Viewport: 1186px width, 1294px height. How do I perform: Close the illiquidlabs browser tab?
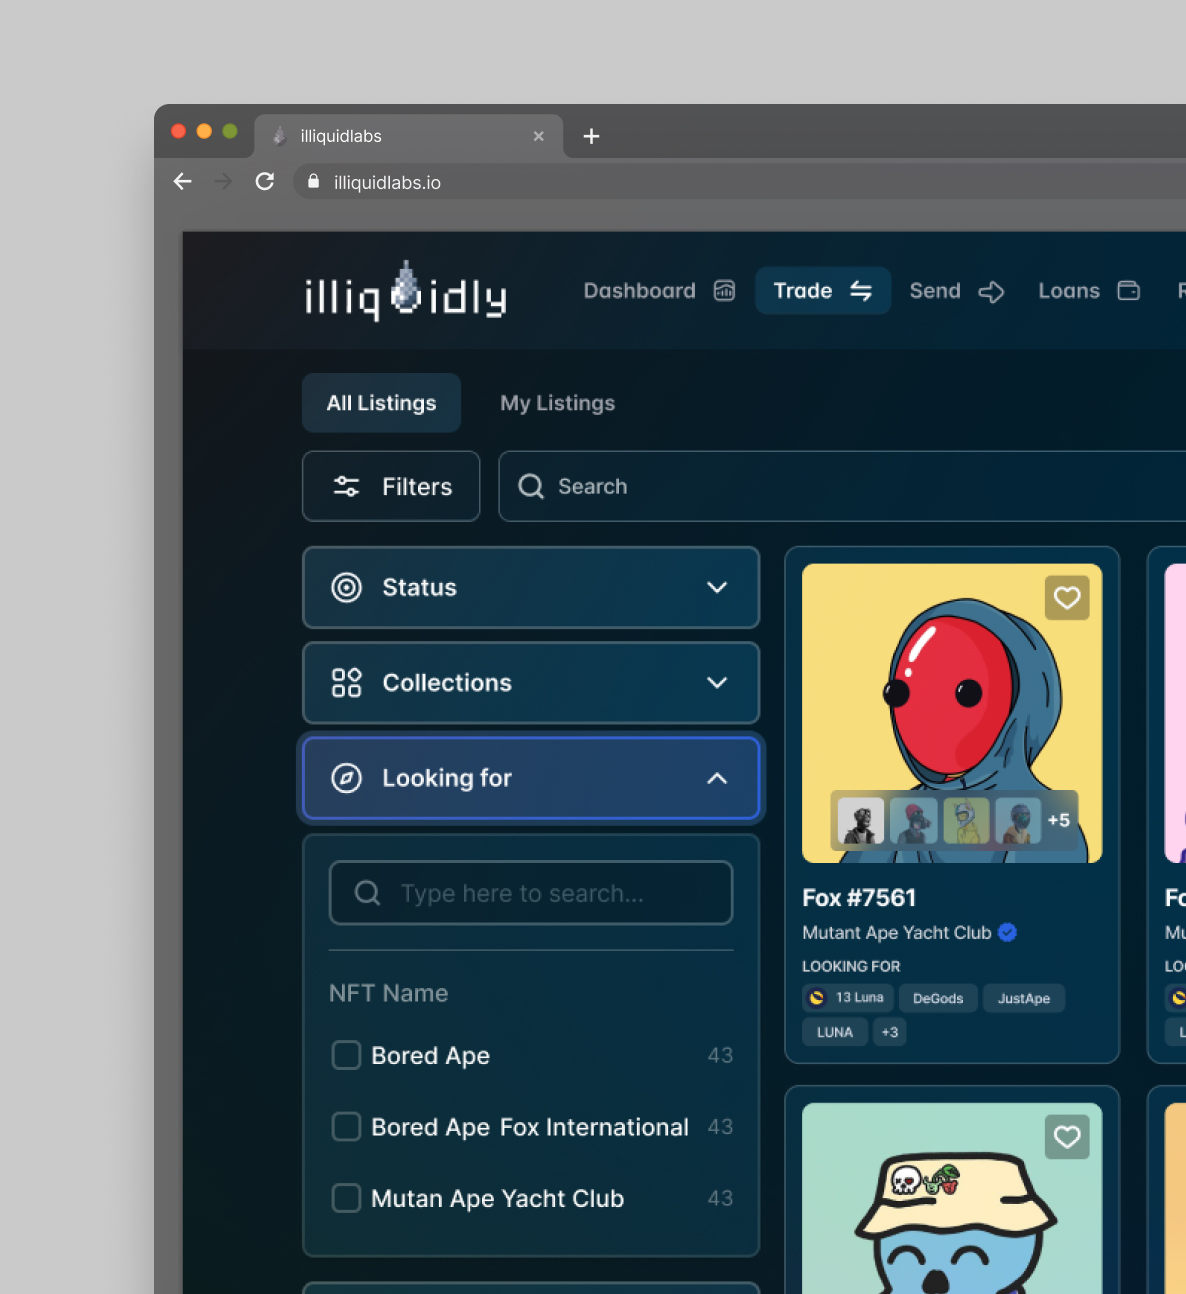tap(539, 136)
